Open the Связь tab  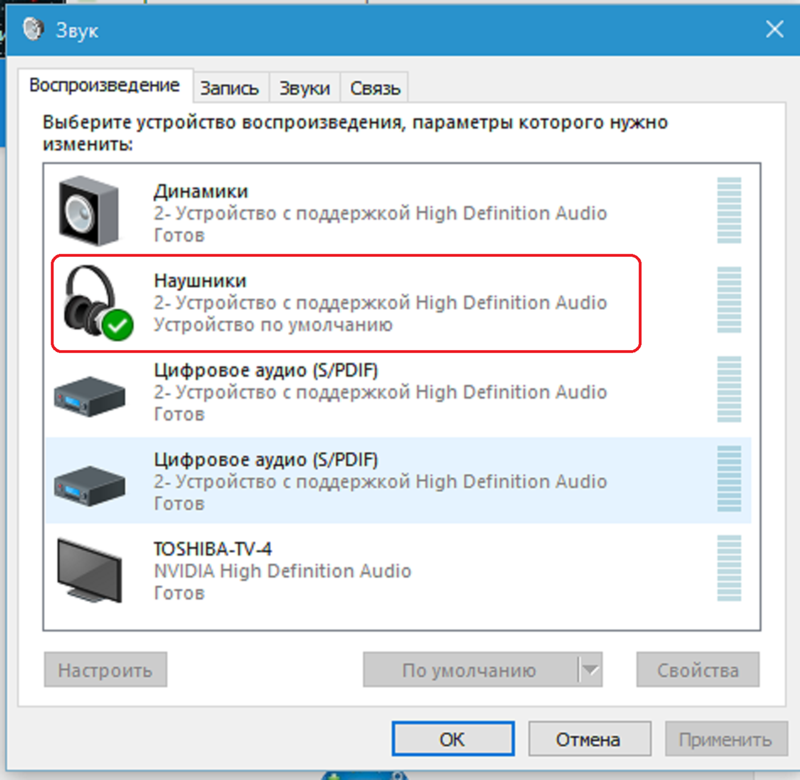(x=375, y=88)
